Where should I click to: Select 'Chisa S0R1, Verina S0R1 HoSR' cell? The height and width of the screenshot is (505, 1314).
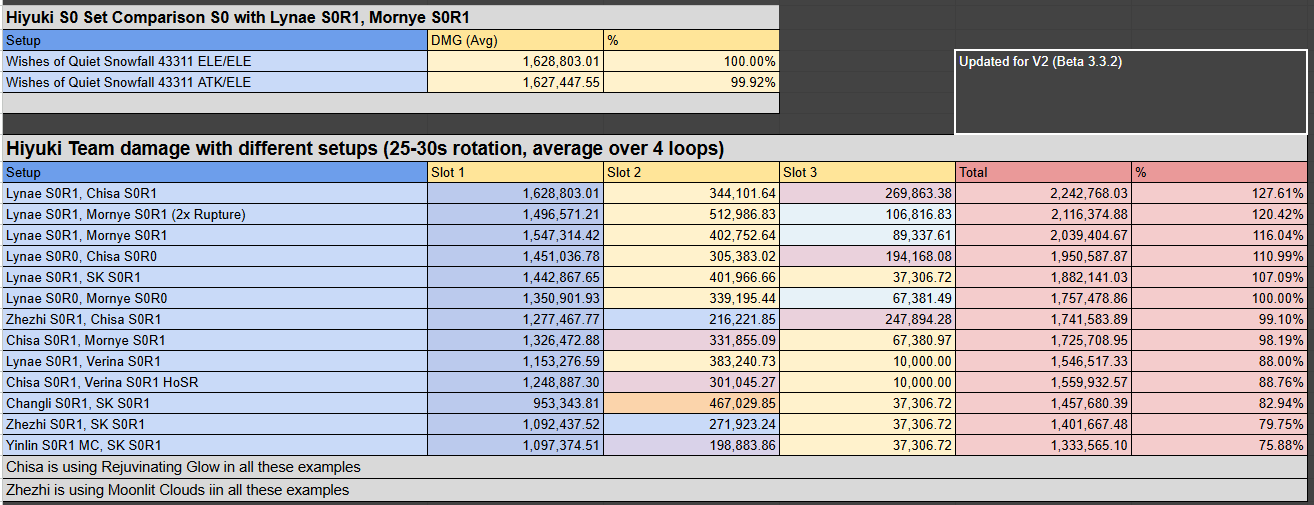click(x=215, y=382)
